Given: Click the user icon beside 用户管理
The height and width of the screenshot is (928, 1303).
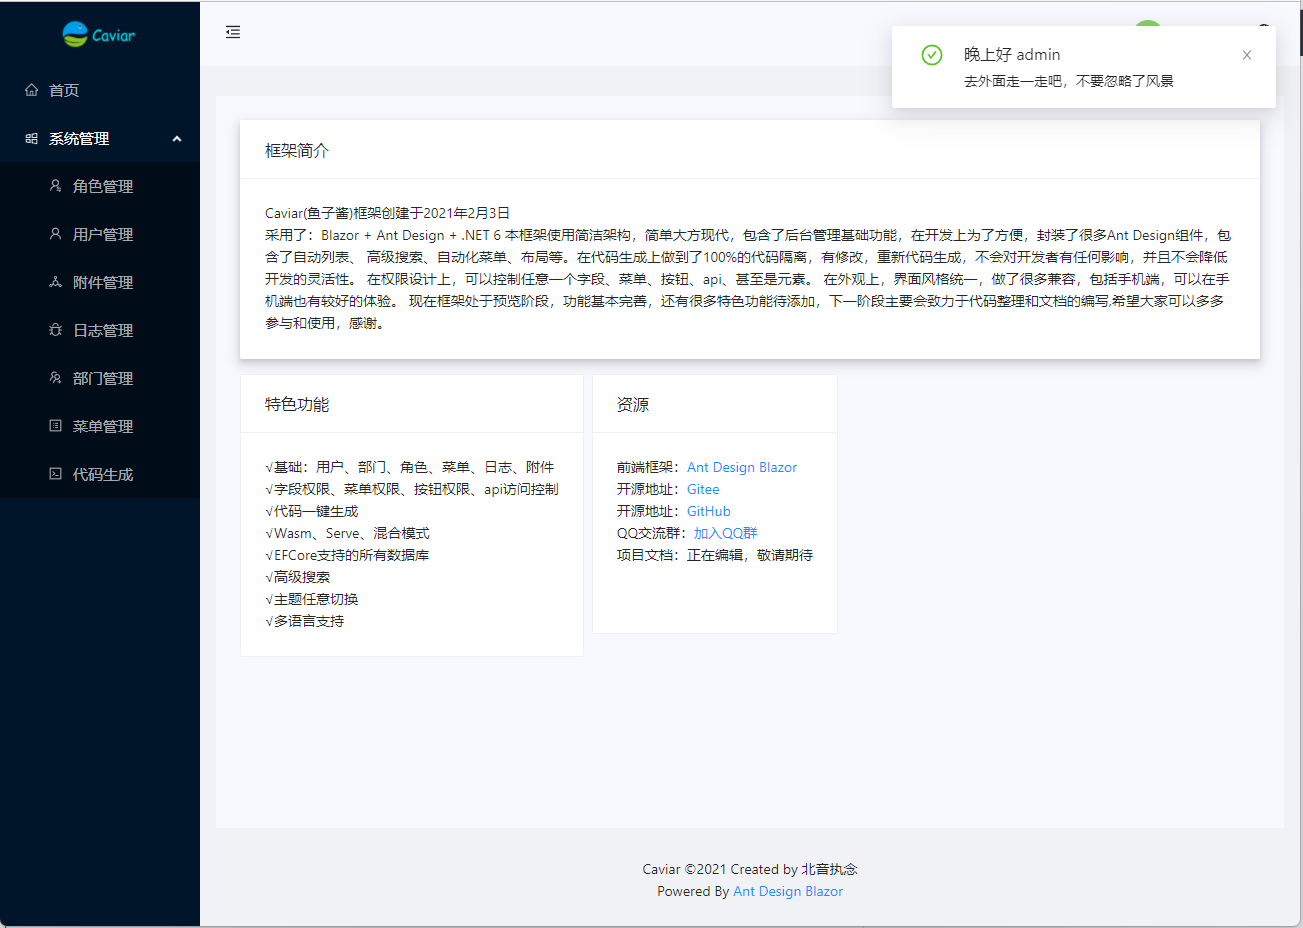Looking at the screenshot, I should coord(55,234).
